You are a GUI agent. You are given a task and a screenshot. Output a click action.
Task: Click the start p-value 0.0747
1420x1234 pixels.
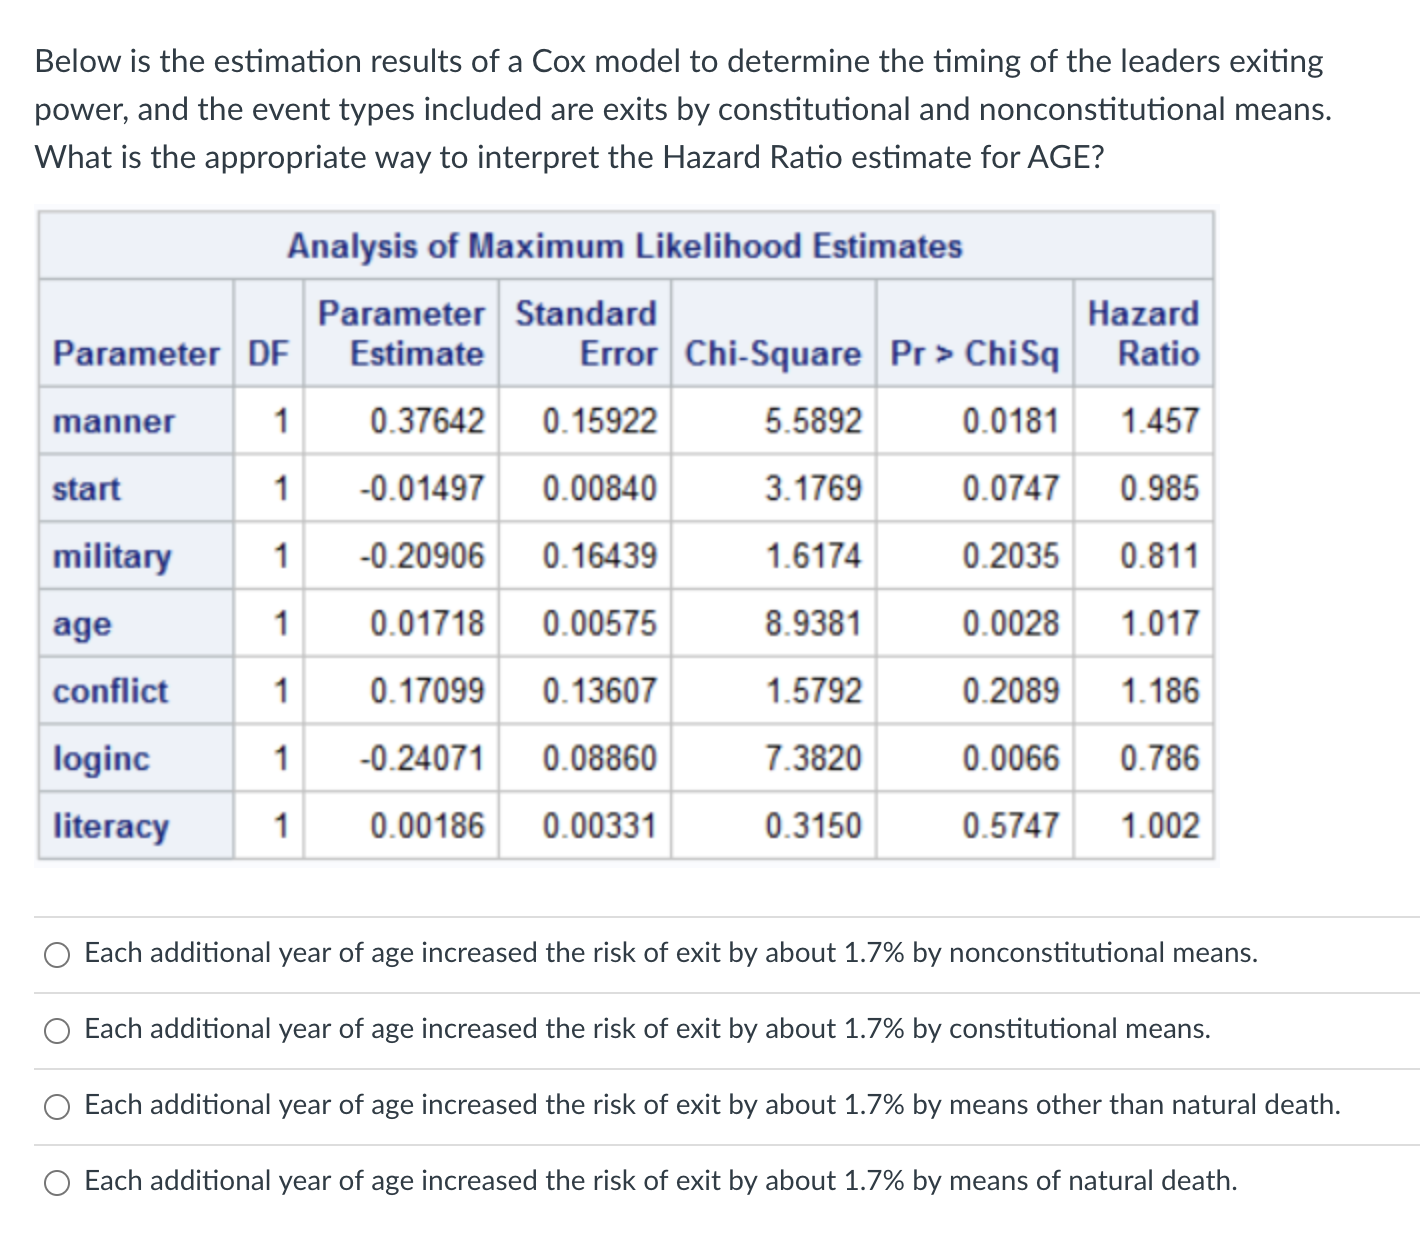point(1010,489)
